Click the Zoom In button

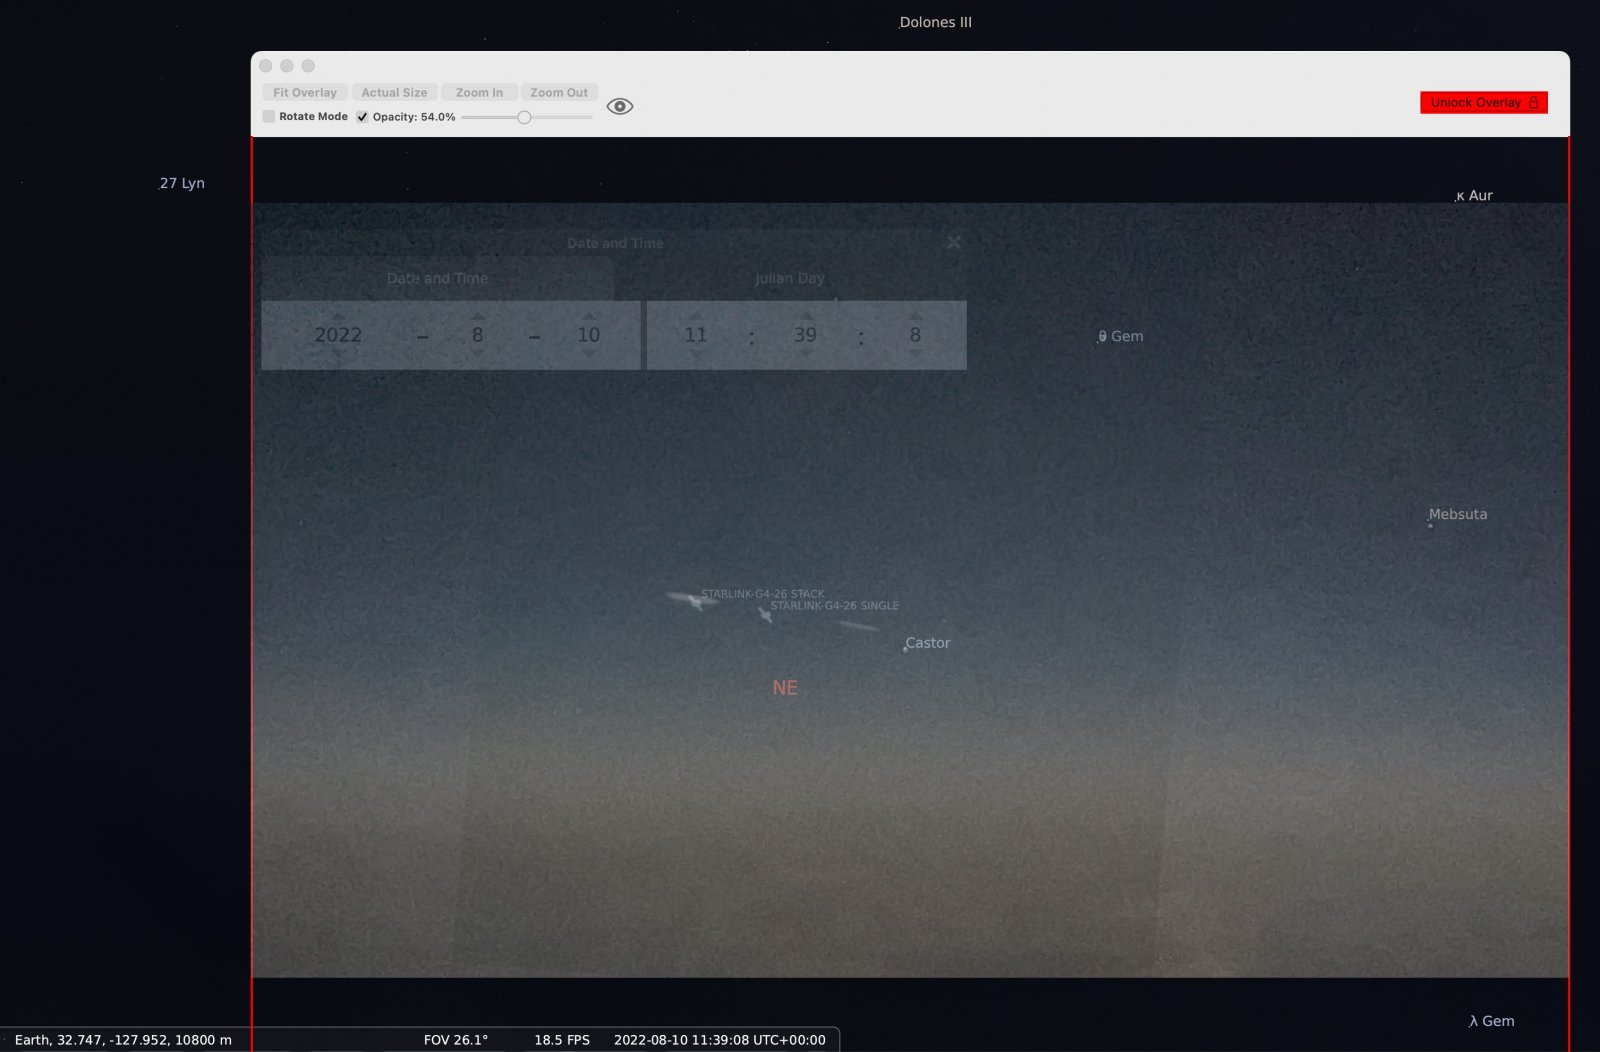pyautogui.click(x=479, y=92)
